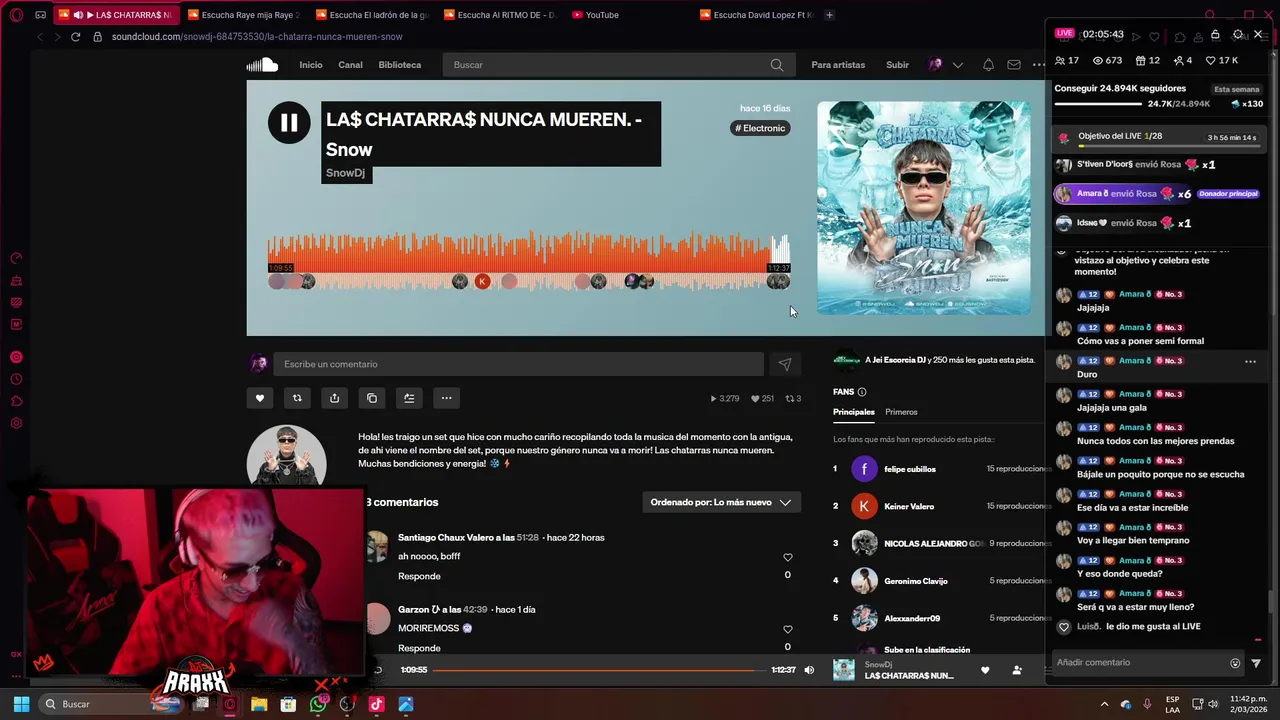Click the Subir upload link
Viewport: 1280px width, 720px height.
coord(897,65)
